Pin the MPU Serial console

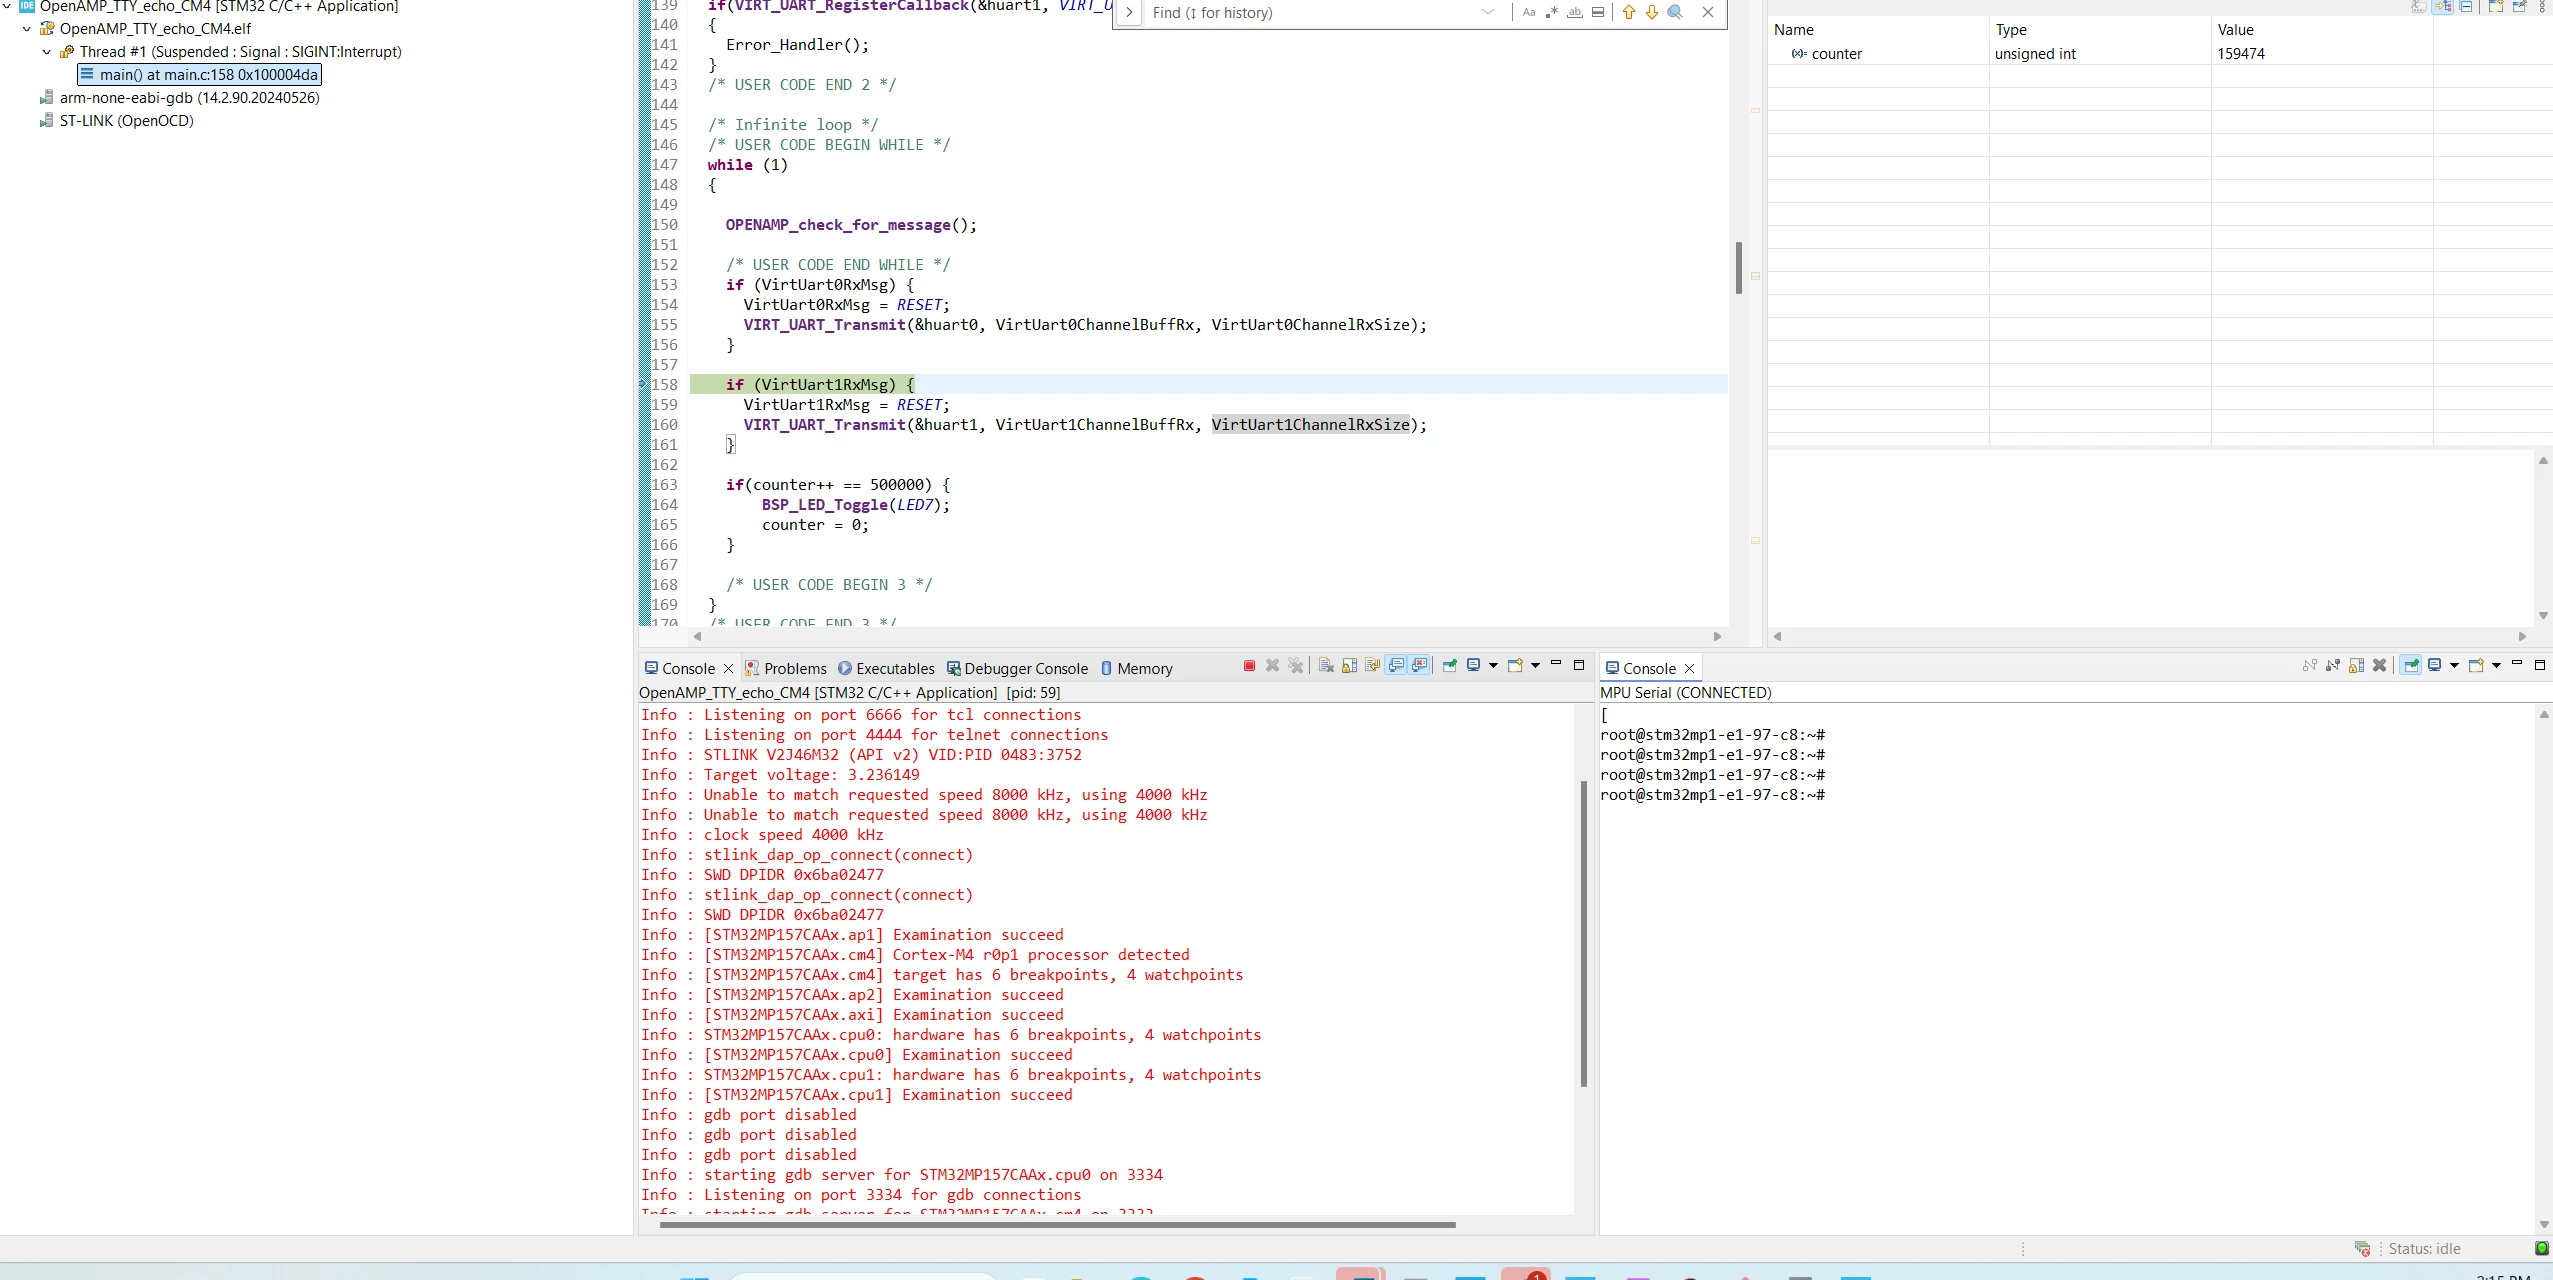(x=2411, y=666)
